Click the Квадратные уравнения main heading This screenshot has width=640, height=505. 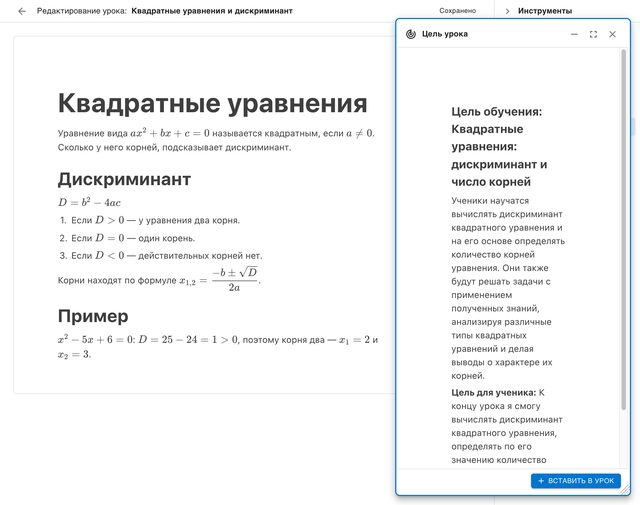[212, 103]
